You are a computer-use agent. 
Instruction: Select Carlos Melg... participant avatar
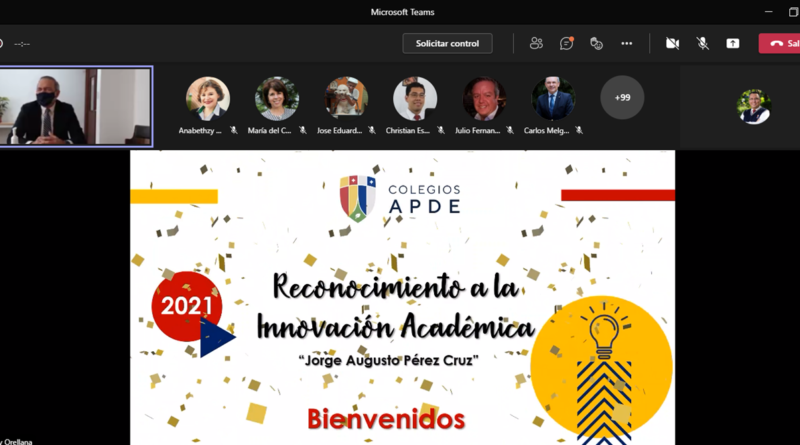tap(553, 98)
